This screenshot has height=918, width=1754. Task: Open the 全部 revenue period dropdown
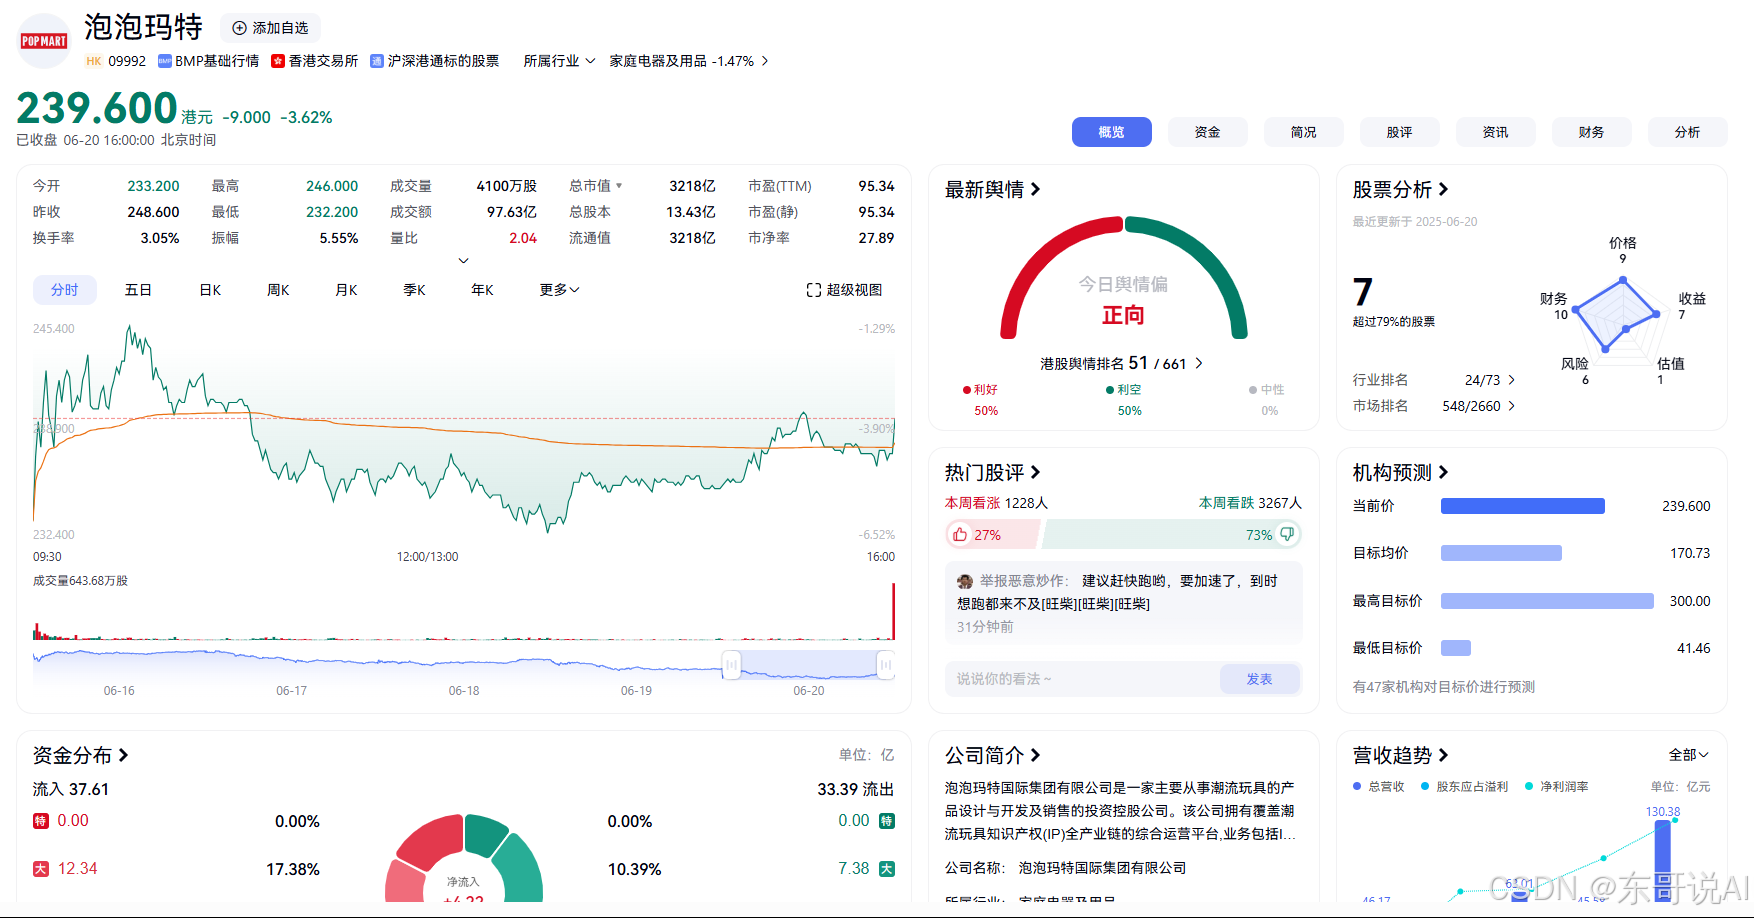1688,755
